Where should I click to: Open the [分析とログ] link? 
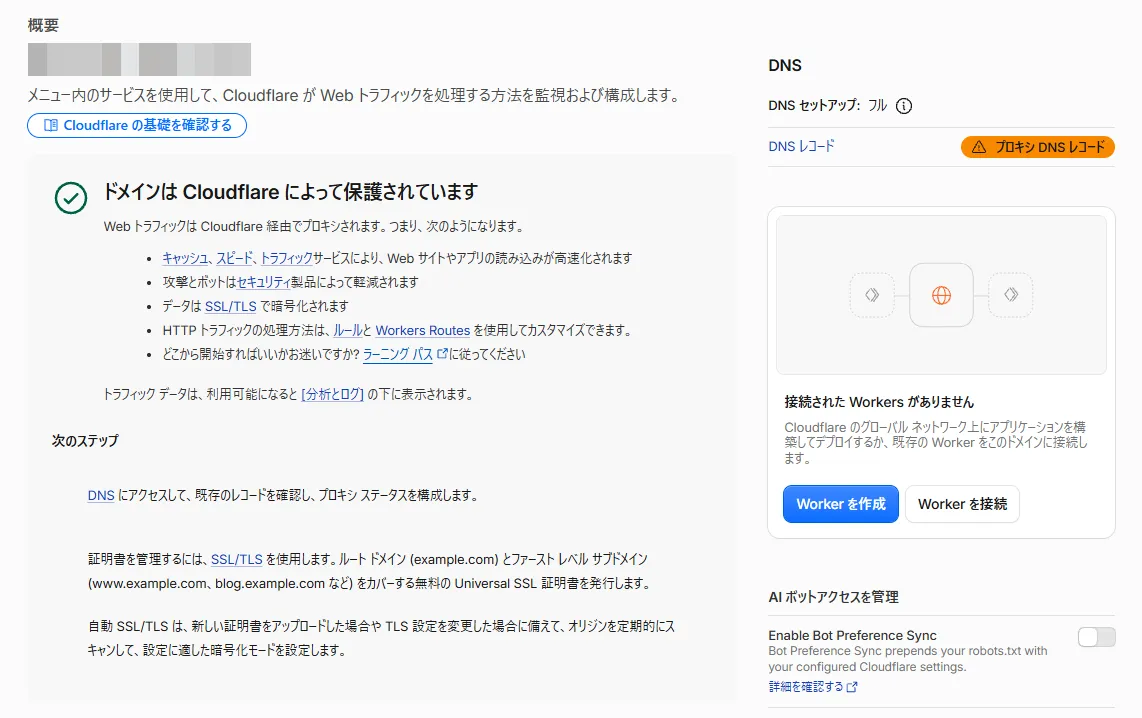point(332,394)
